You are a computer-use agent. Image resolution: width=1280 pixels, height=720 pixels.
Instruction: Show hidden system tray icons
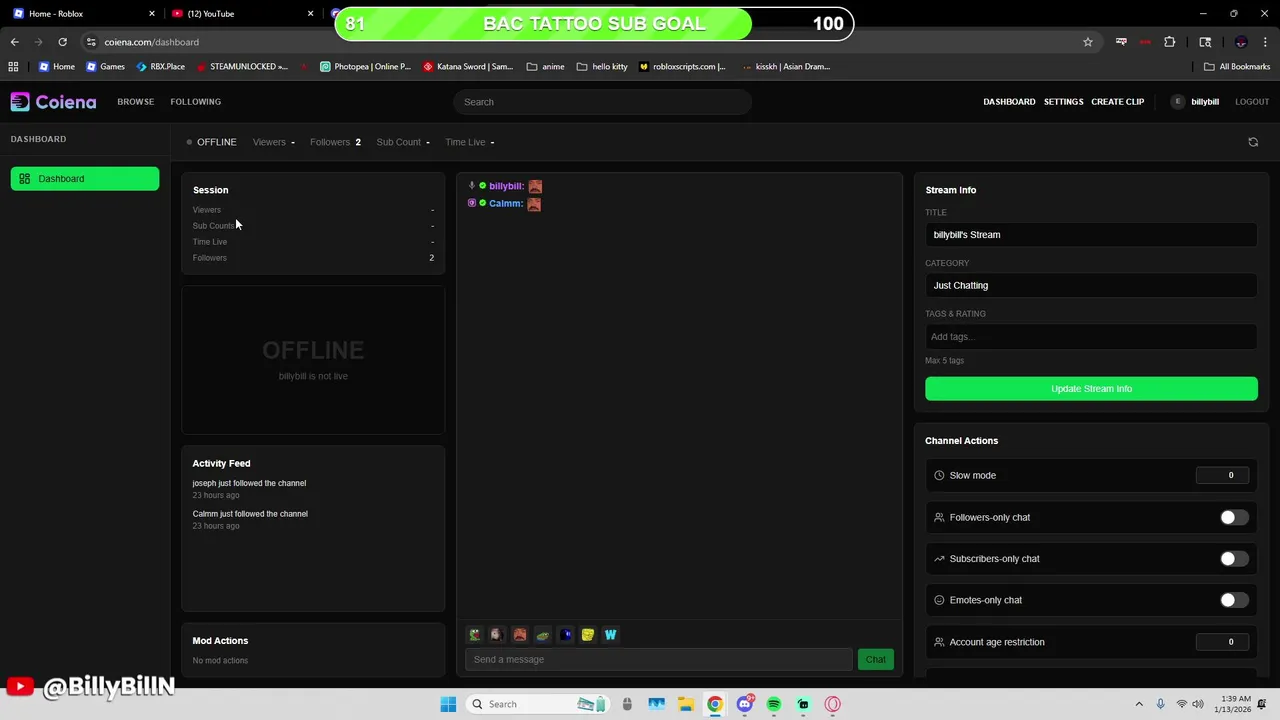[x=1139, y=704]
